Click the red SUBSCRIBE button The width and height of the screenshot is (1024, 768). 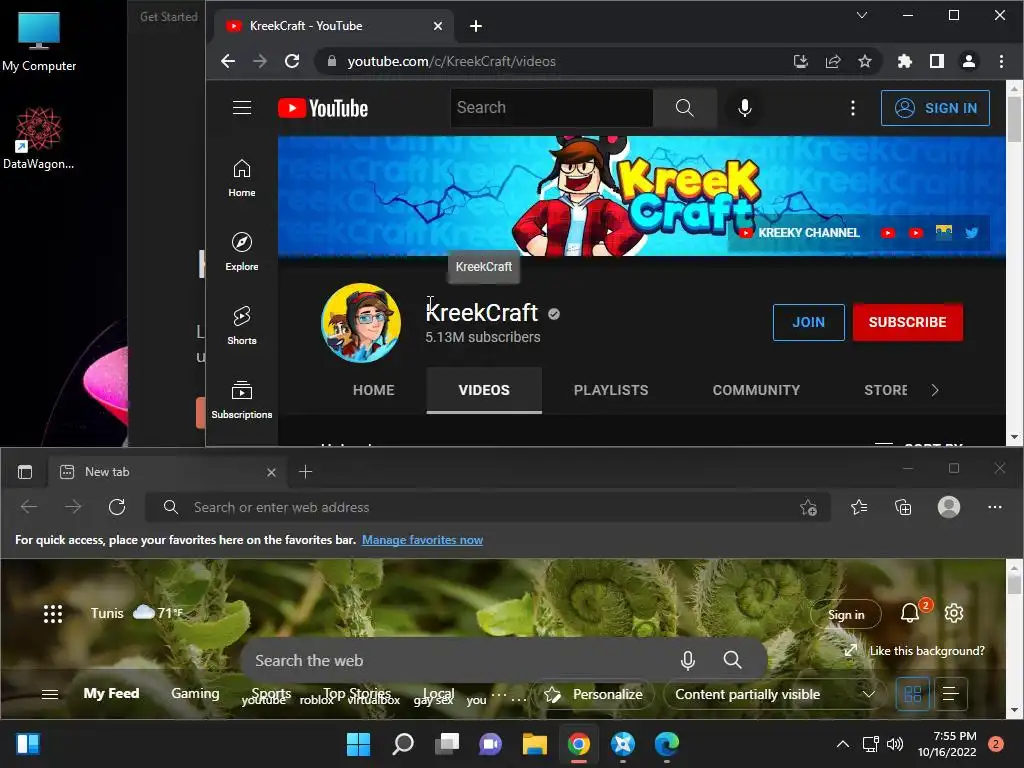tap(908, 322)
